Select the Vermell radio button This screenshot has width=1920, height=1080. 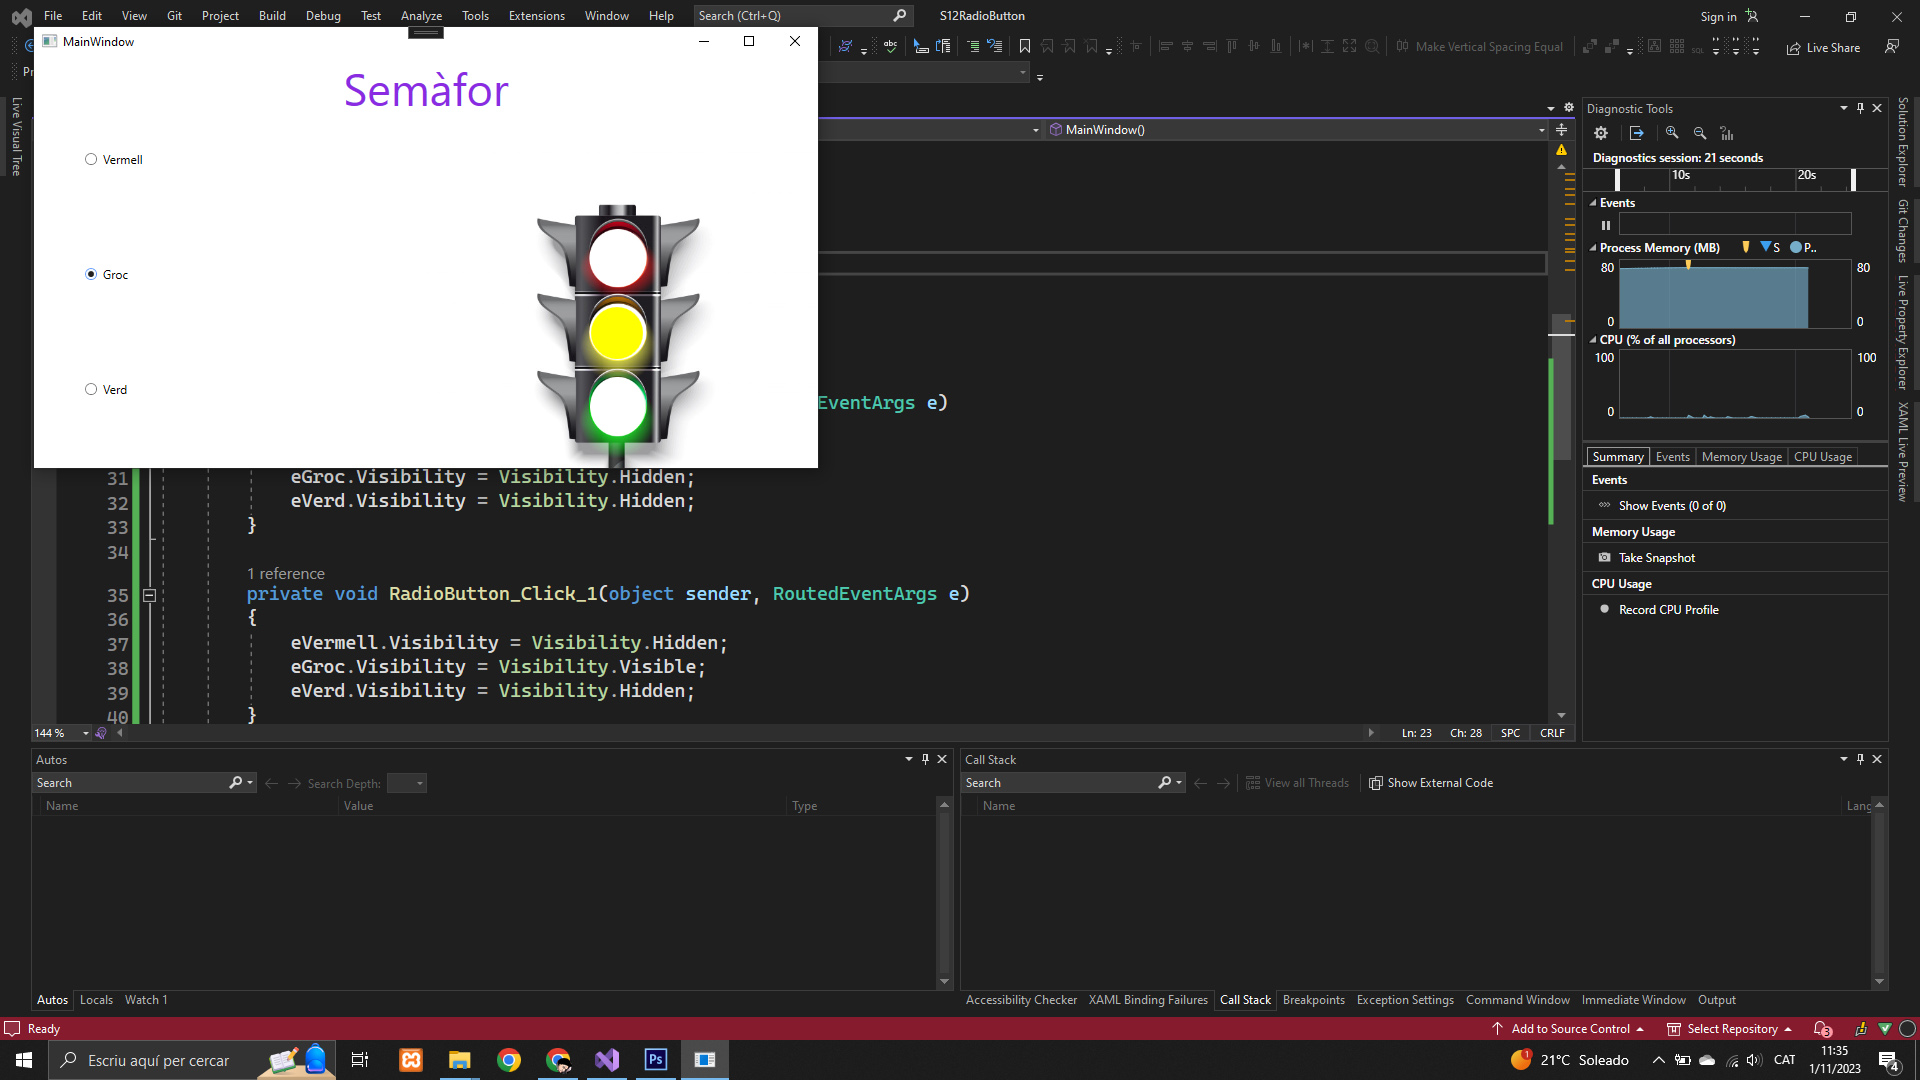(91, 160)
